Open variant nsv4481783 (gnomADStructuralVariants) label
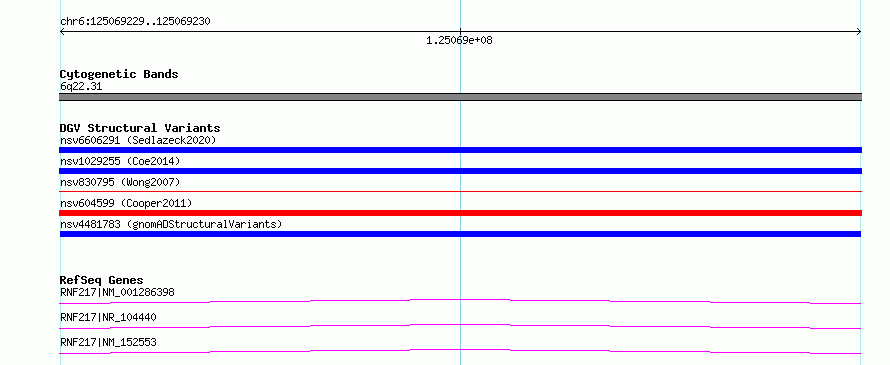 [171, 224]
